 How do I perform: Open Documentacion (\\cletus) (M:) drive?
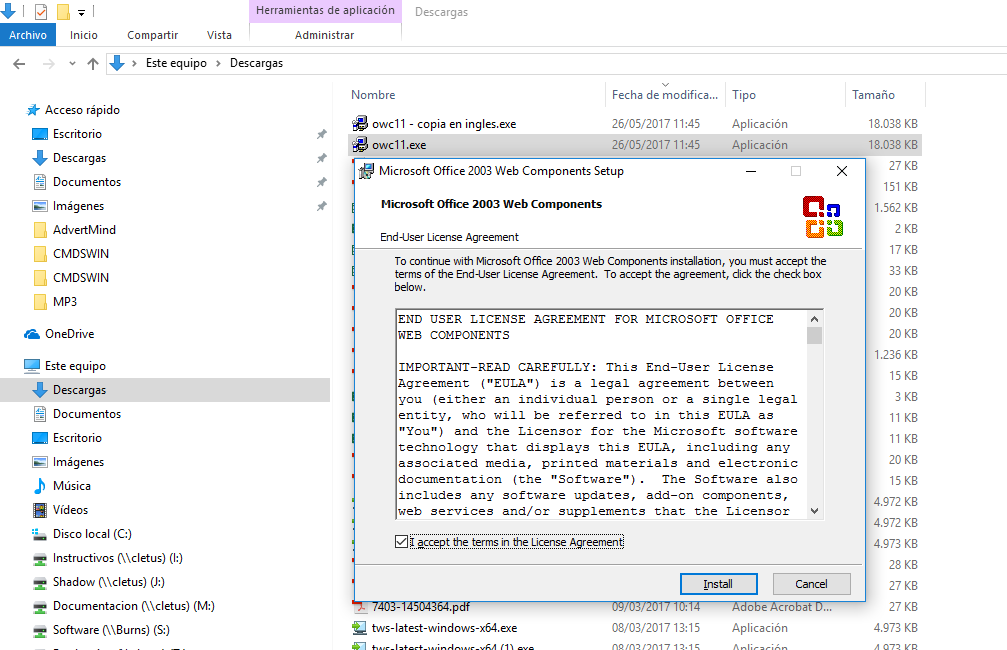(x=134, y=606)
